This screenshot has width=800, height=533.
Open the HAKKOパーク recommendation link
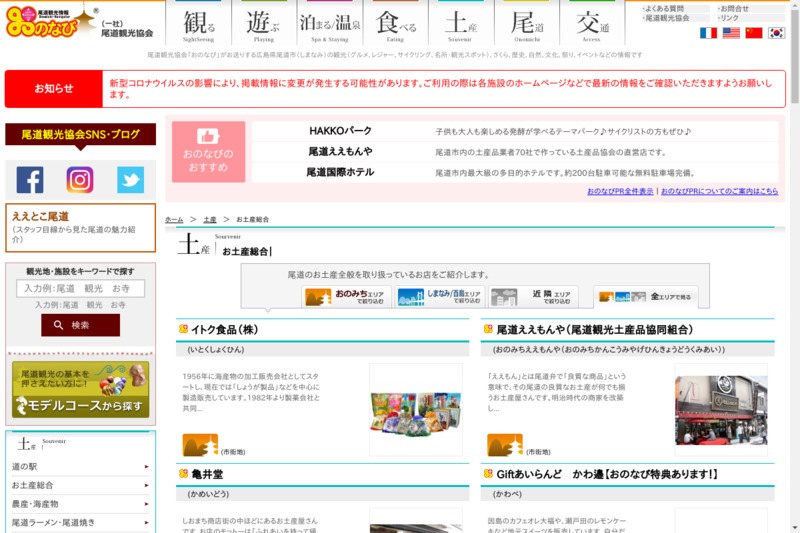(x=340, y=131)
